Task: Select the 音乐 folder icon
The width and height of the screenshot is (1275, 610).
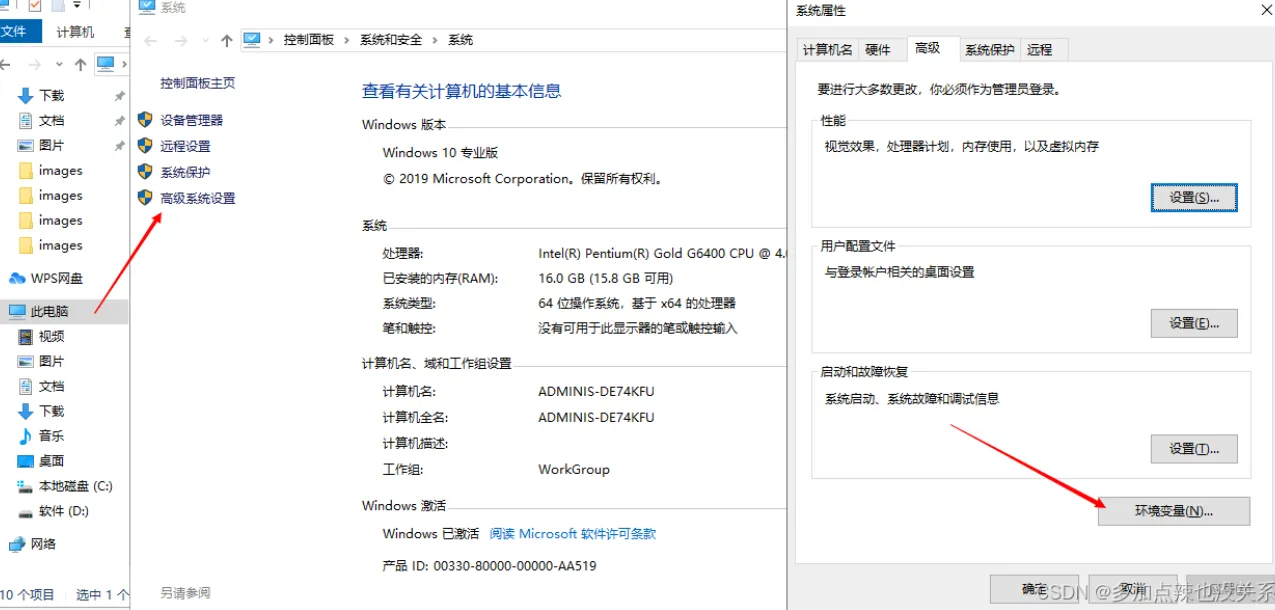Action: coord(27,436)
